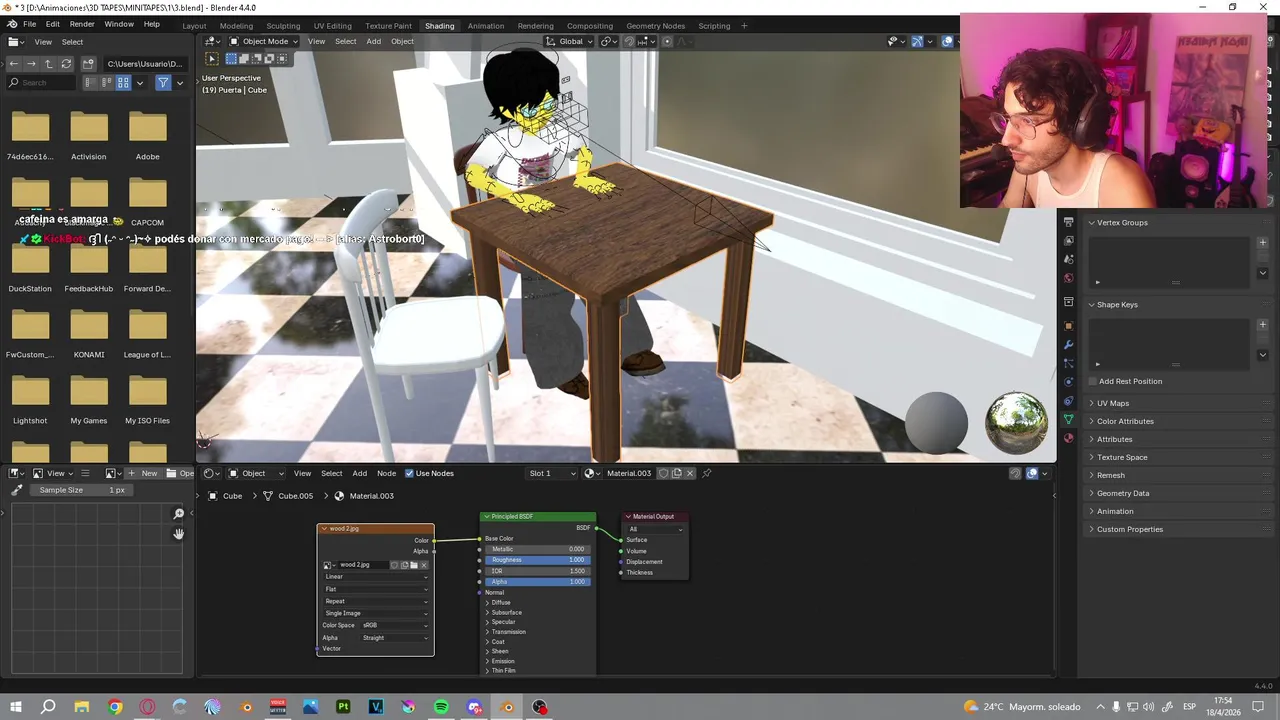The image size is (1280, 720).
Task: Click the file browser forward arrow
Action: [31, 64]
